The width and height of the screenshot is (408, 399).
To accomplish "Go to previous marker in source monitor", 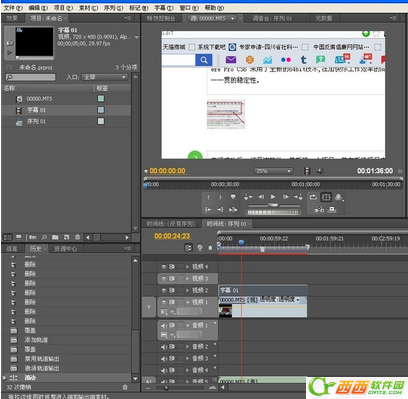I will coord(248,197).
